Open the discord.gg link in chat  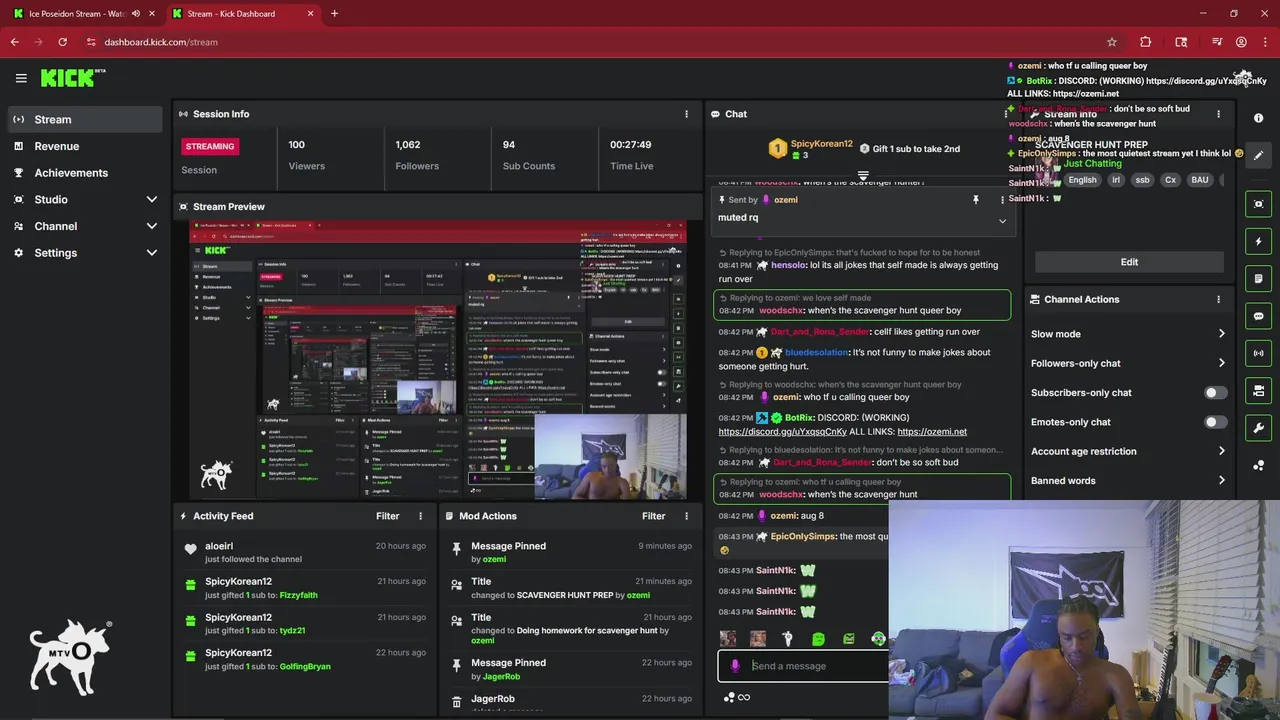pyautogui.click(x=782, y=432)
